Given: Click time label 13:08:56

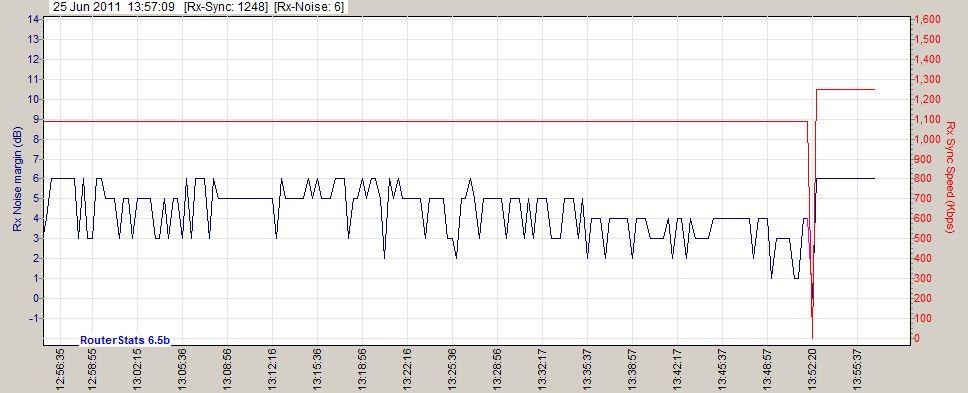Looking at the screenshot, I should pyautogui.click(x=227, y=370).
